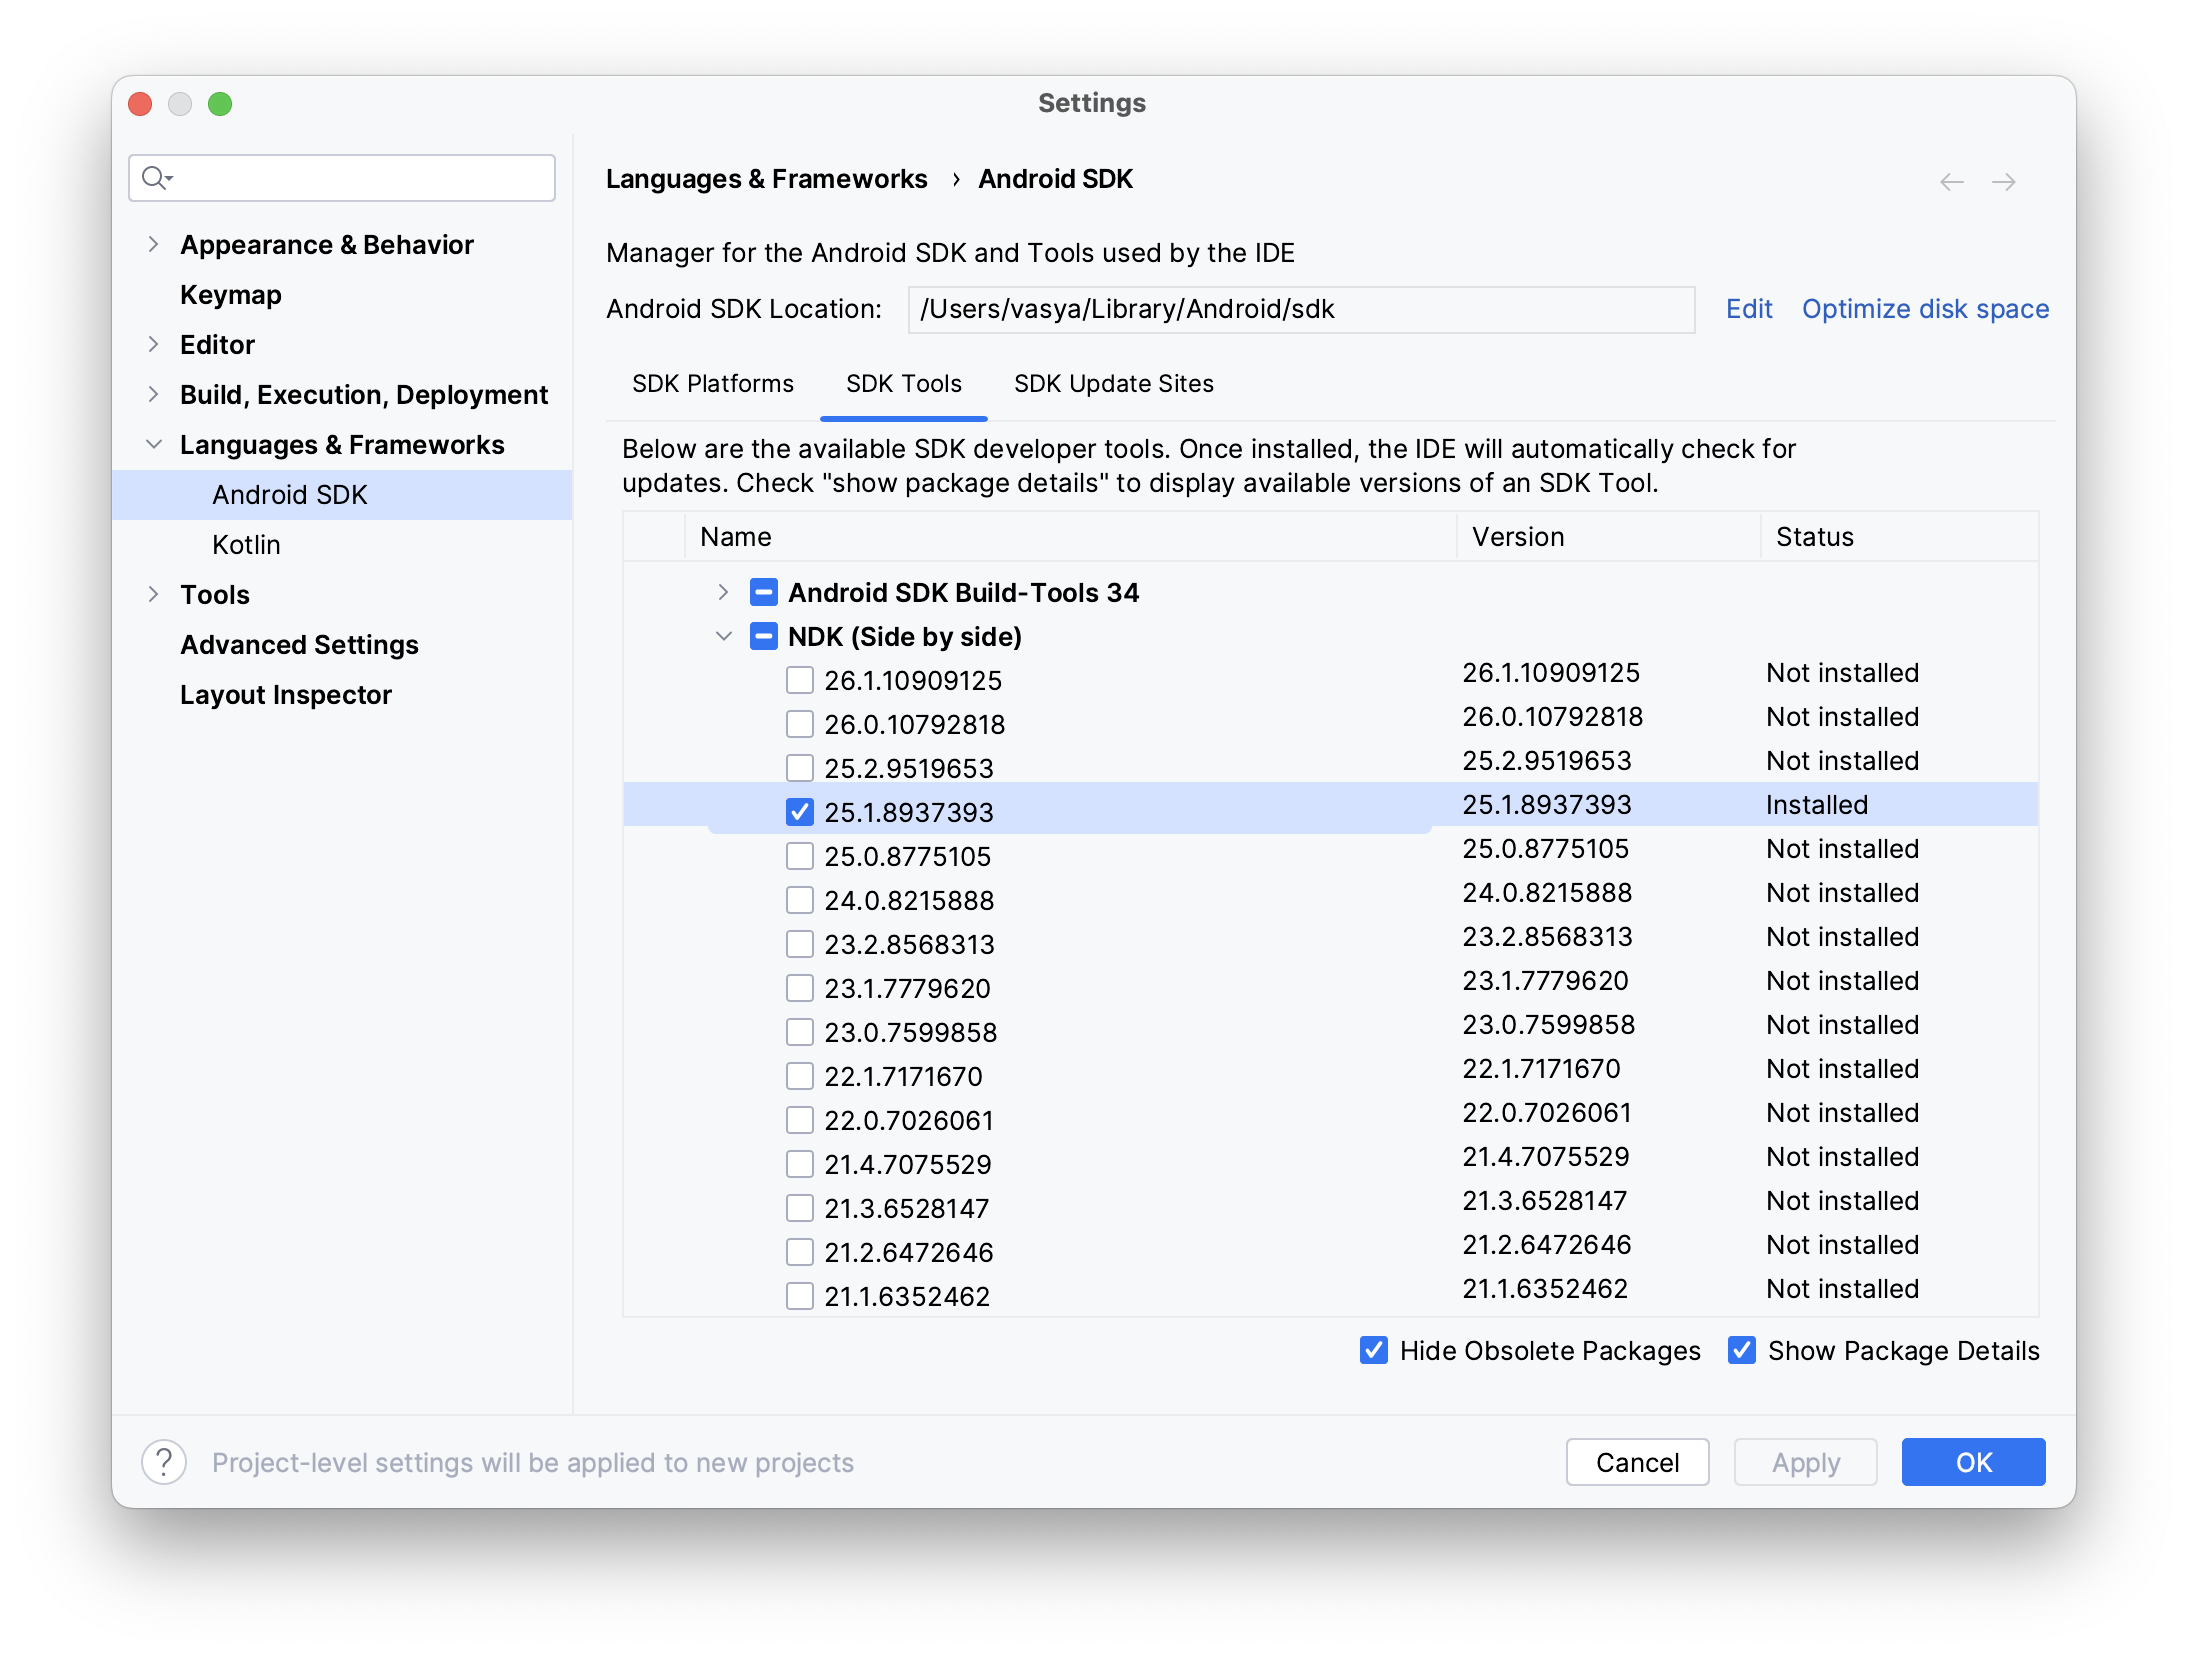The image size is (2188, 1656).
Task: Check NDK version 22.0.7026061
Action: click(799, 1120)
